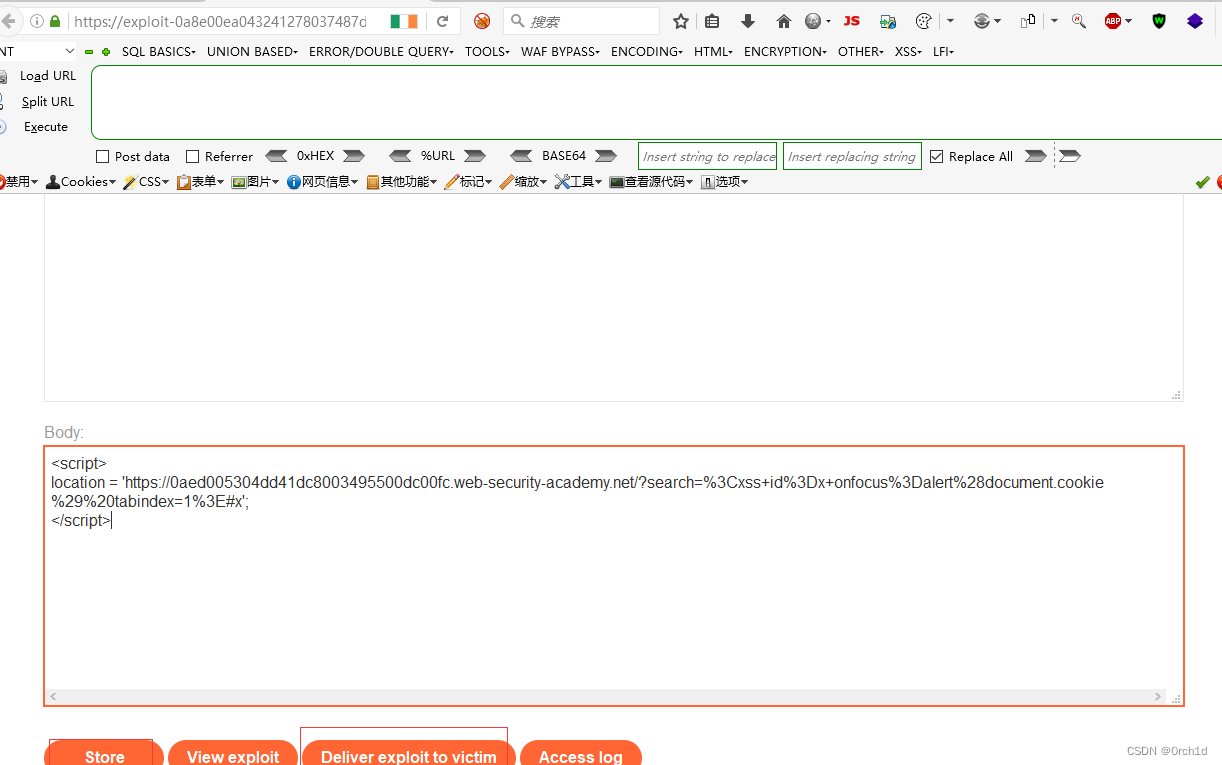
Task: Click the Irish flag icon in the address bar
Action: click(404, 21)
